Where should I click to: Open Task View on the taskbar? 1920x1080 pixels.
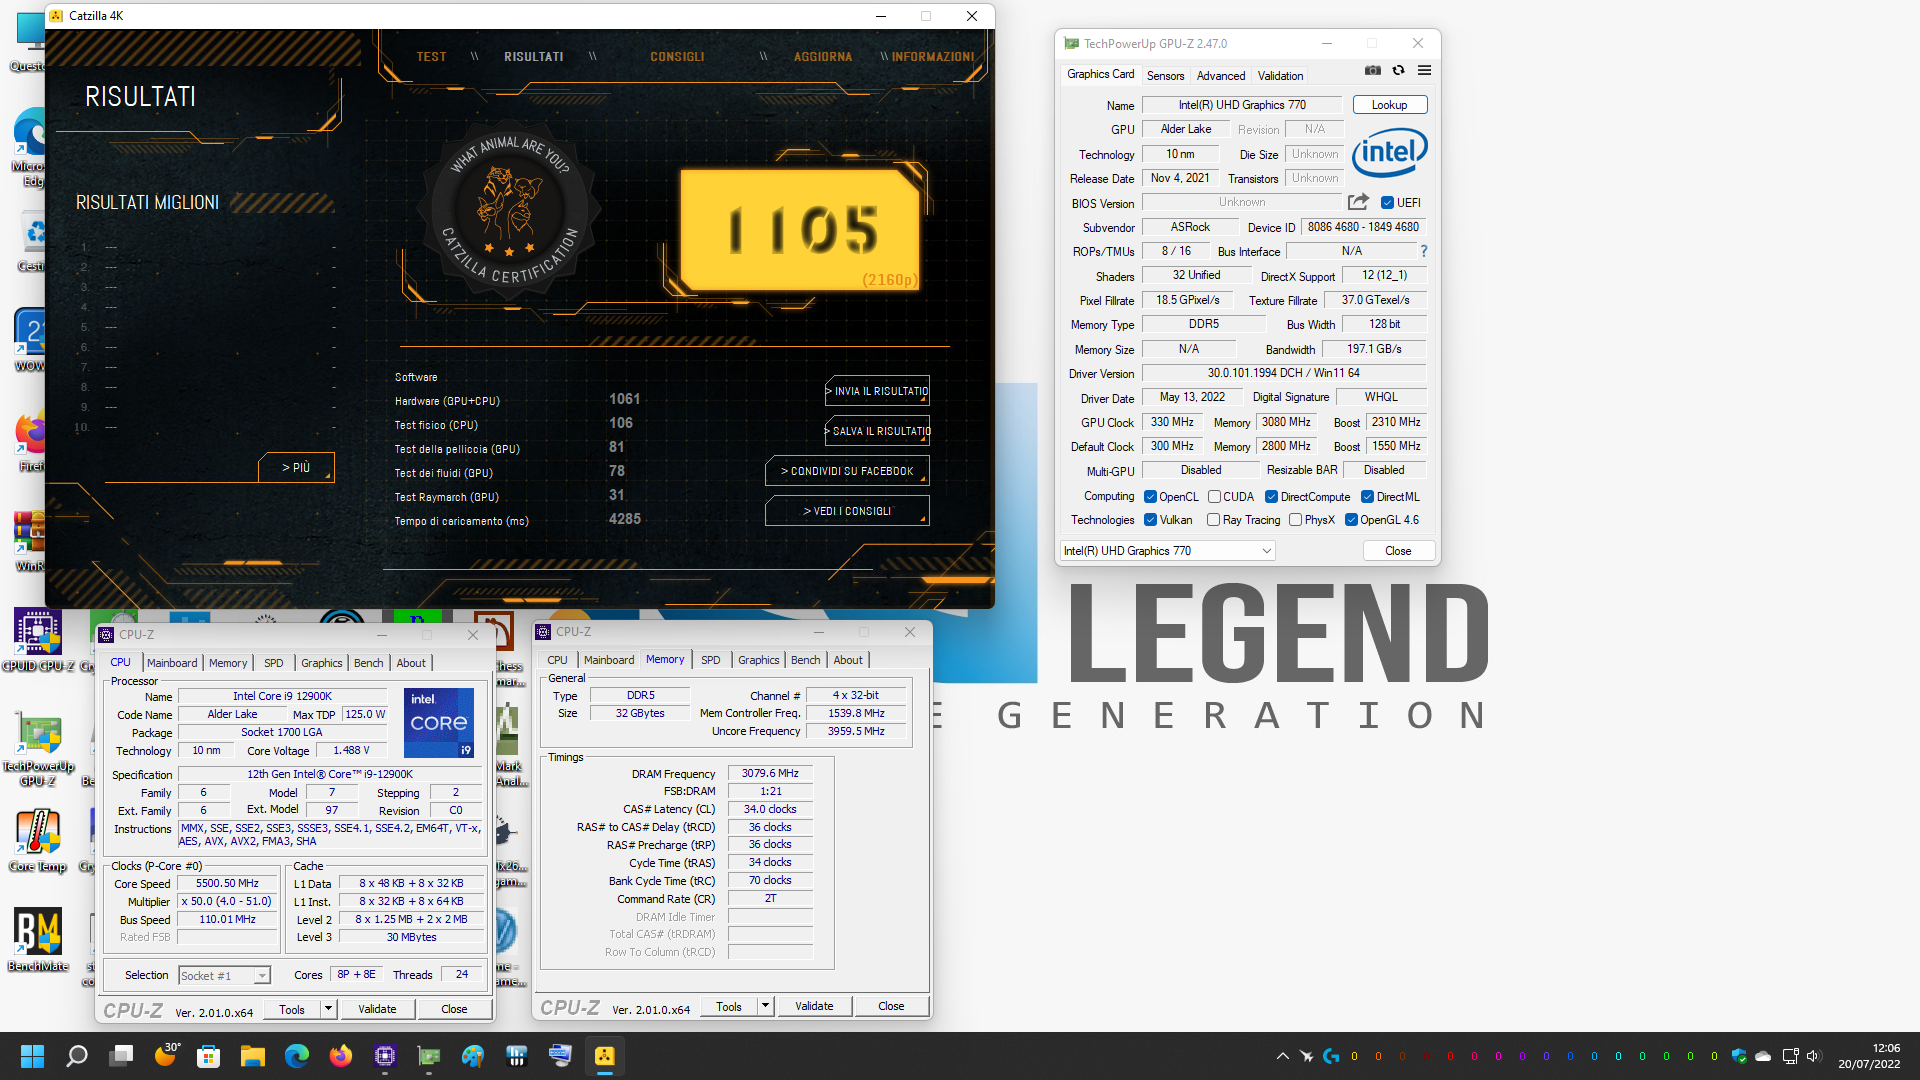[x=122, y=1056]
